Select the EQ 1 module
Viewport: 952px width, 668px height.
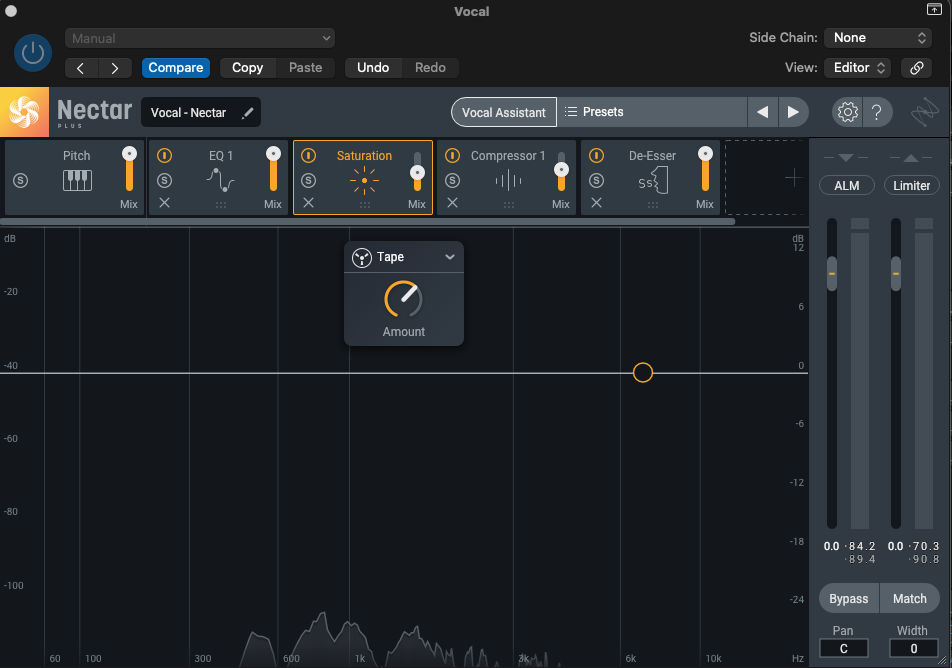pyautogui.click(x=219, y=177)
